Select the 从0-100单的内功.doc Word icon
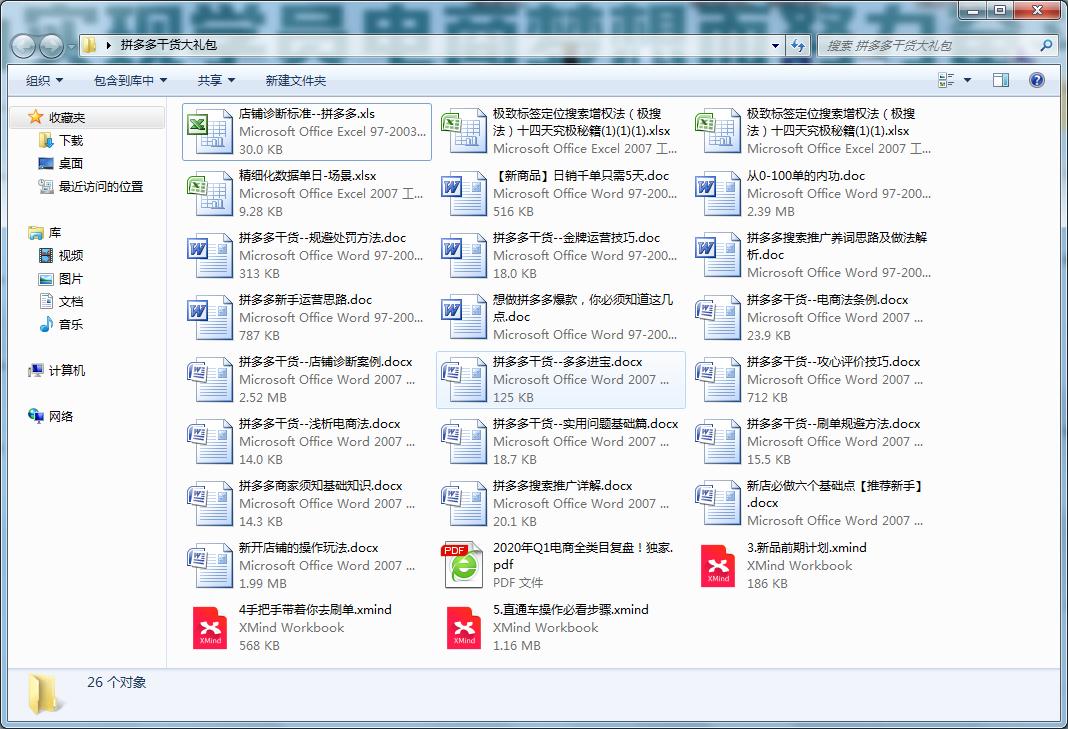 (x=718, y=193)
